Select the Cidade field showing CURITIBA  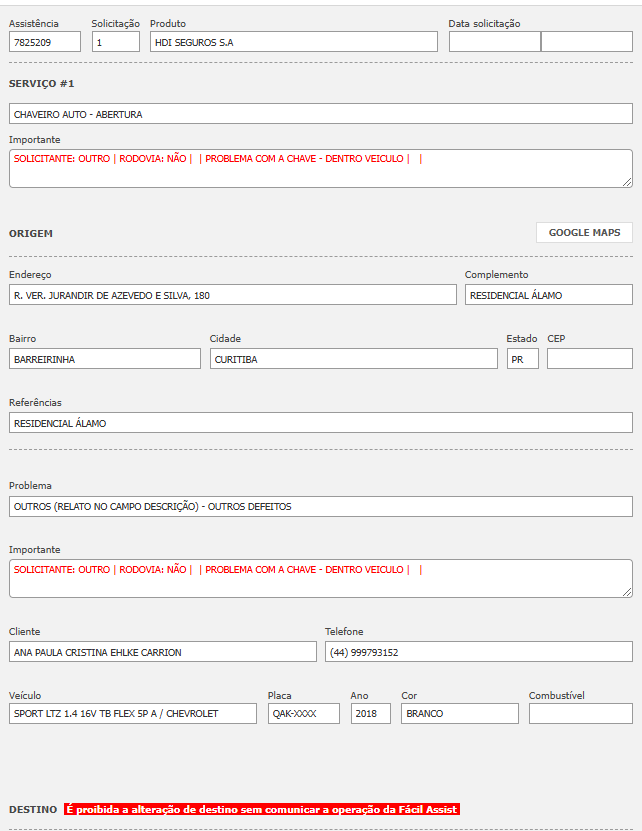pyautogui.click(x=353, y=359)
